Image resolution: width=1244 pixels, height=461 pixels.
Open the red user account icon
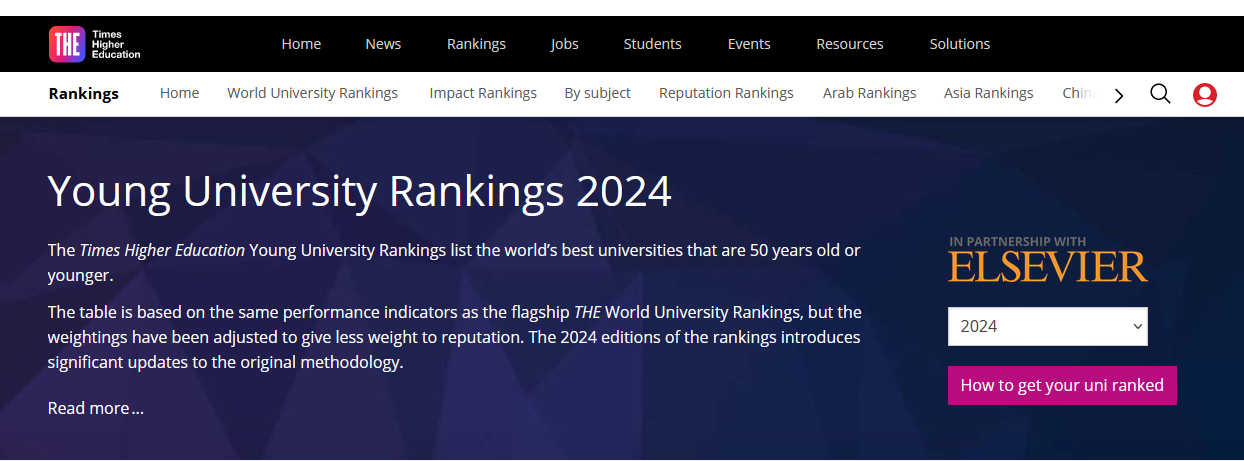pos(1205,95)
